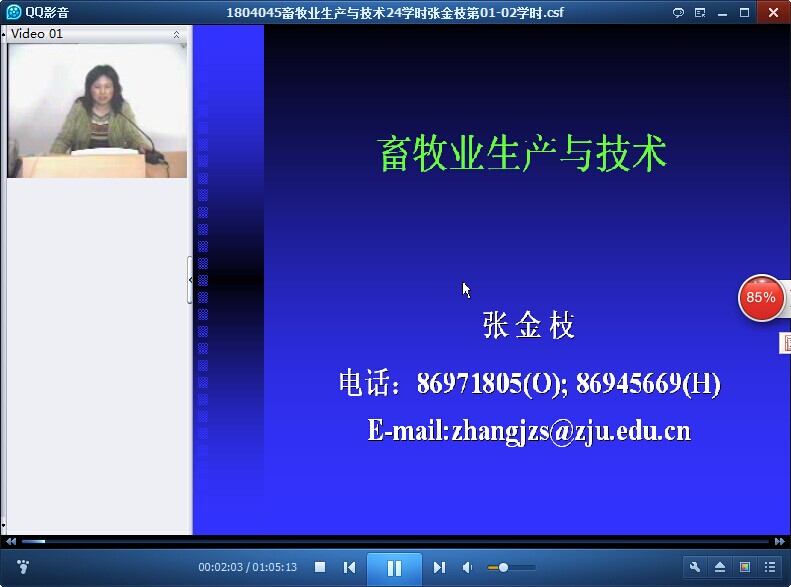Mute the audio with speaker icon
Viewport: 791px width, 587px height.
(x=468, y=567)
